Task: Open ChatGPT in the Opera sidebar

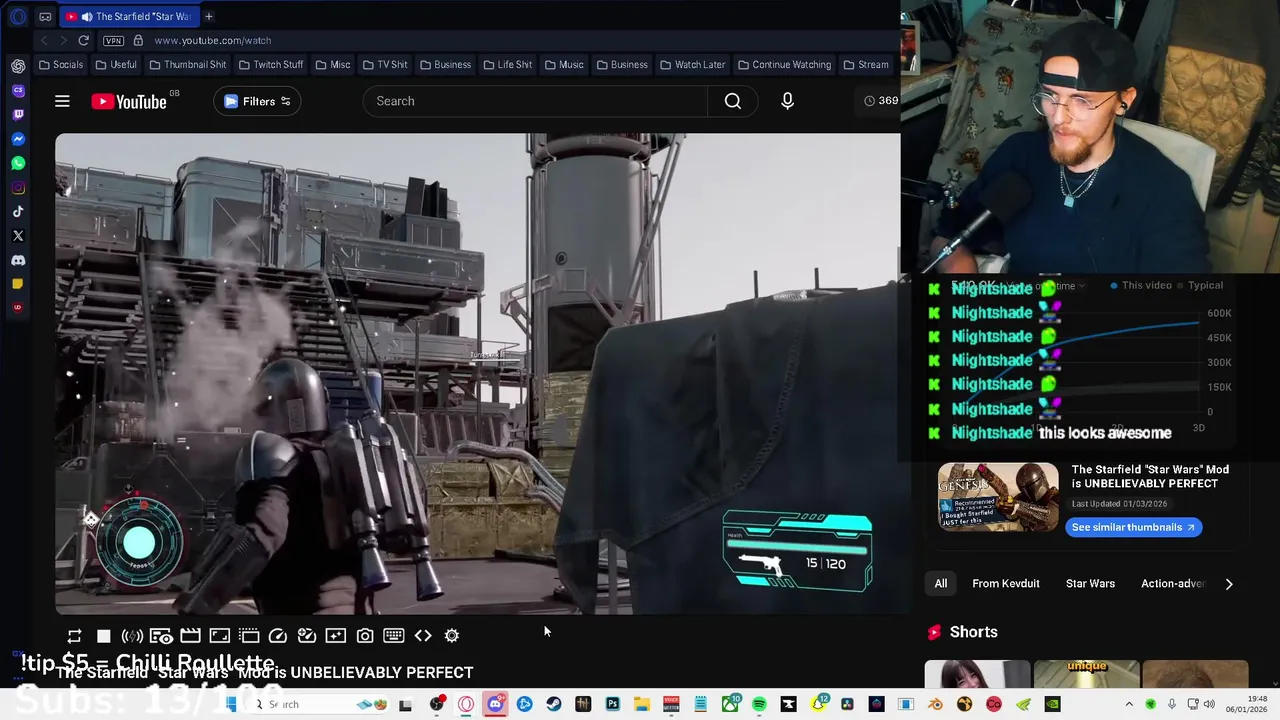Action: pos(18,66)
